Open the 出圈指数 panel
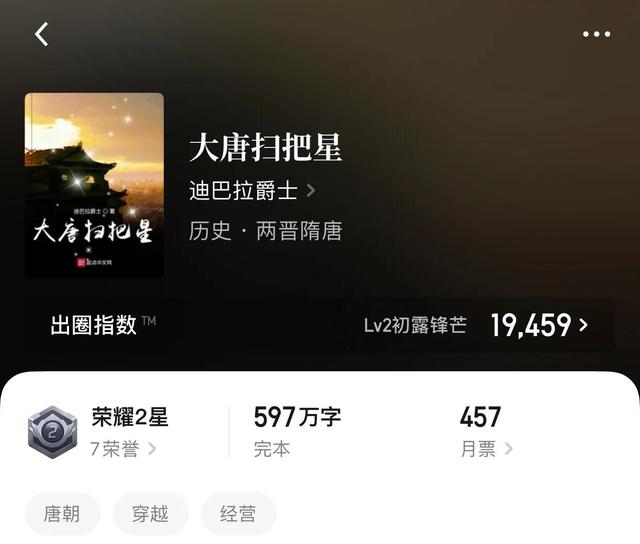 [x=319, y=325]
